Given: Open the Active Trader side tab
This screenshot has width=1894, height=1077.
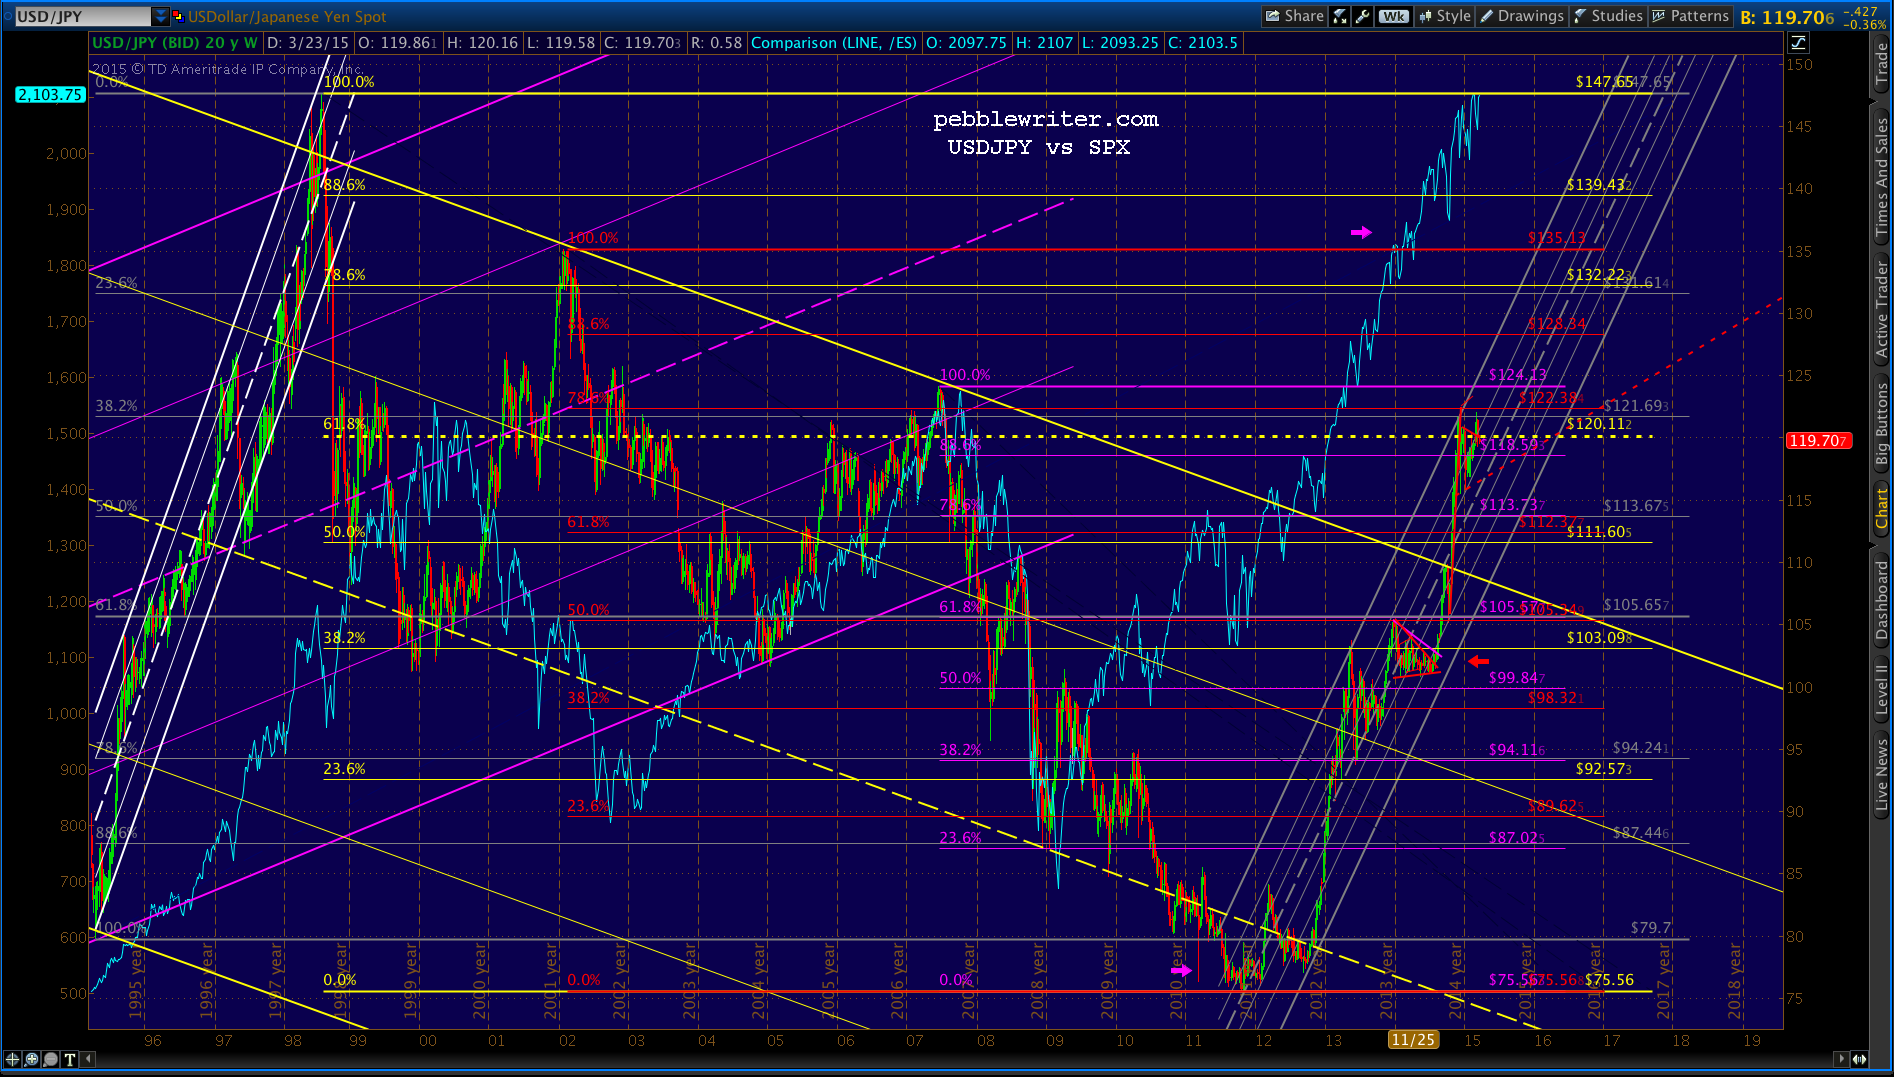Looking at the screenshot, I should click(x=1882, y=309).
